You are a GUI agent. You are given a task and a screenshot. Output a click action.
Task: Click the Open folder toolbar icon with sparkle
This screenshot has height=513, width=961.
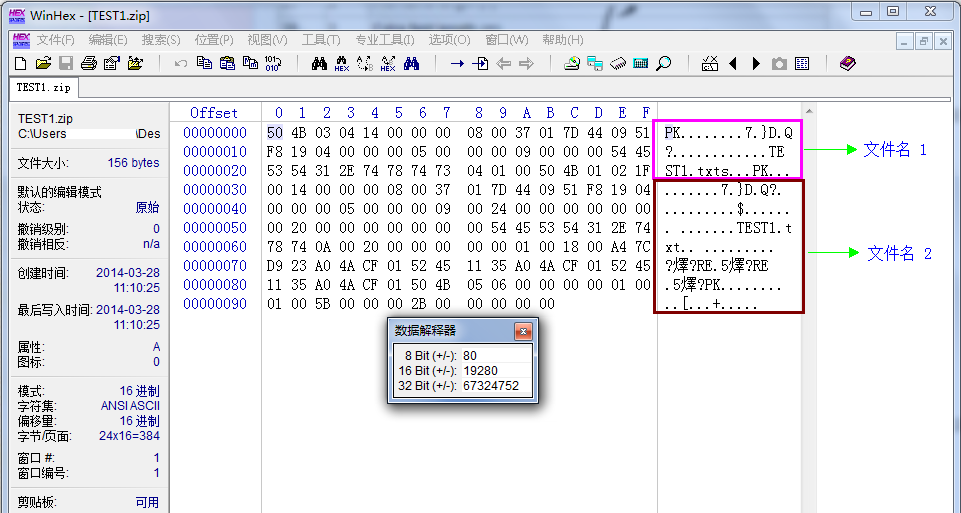pyautogui.click(x=135, y=63)
